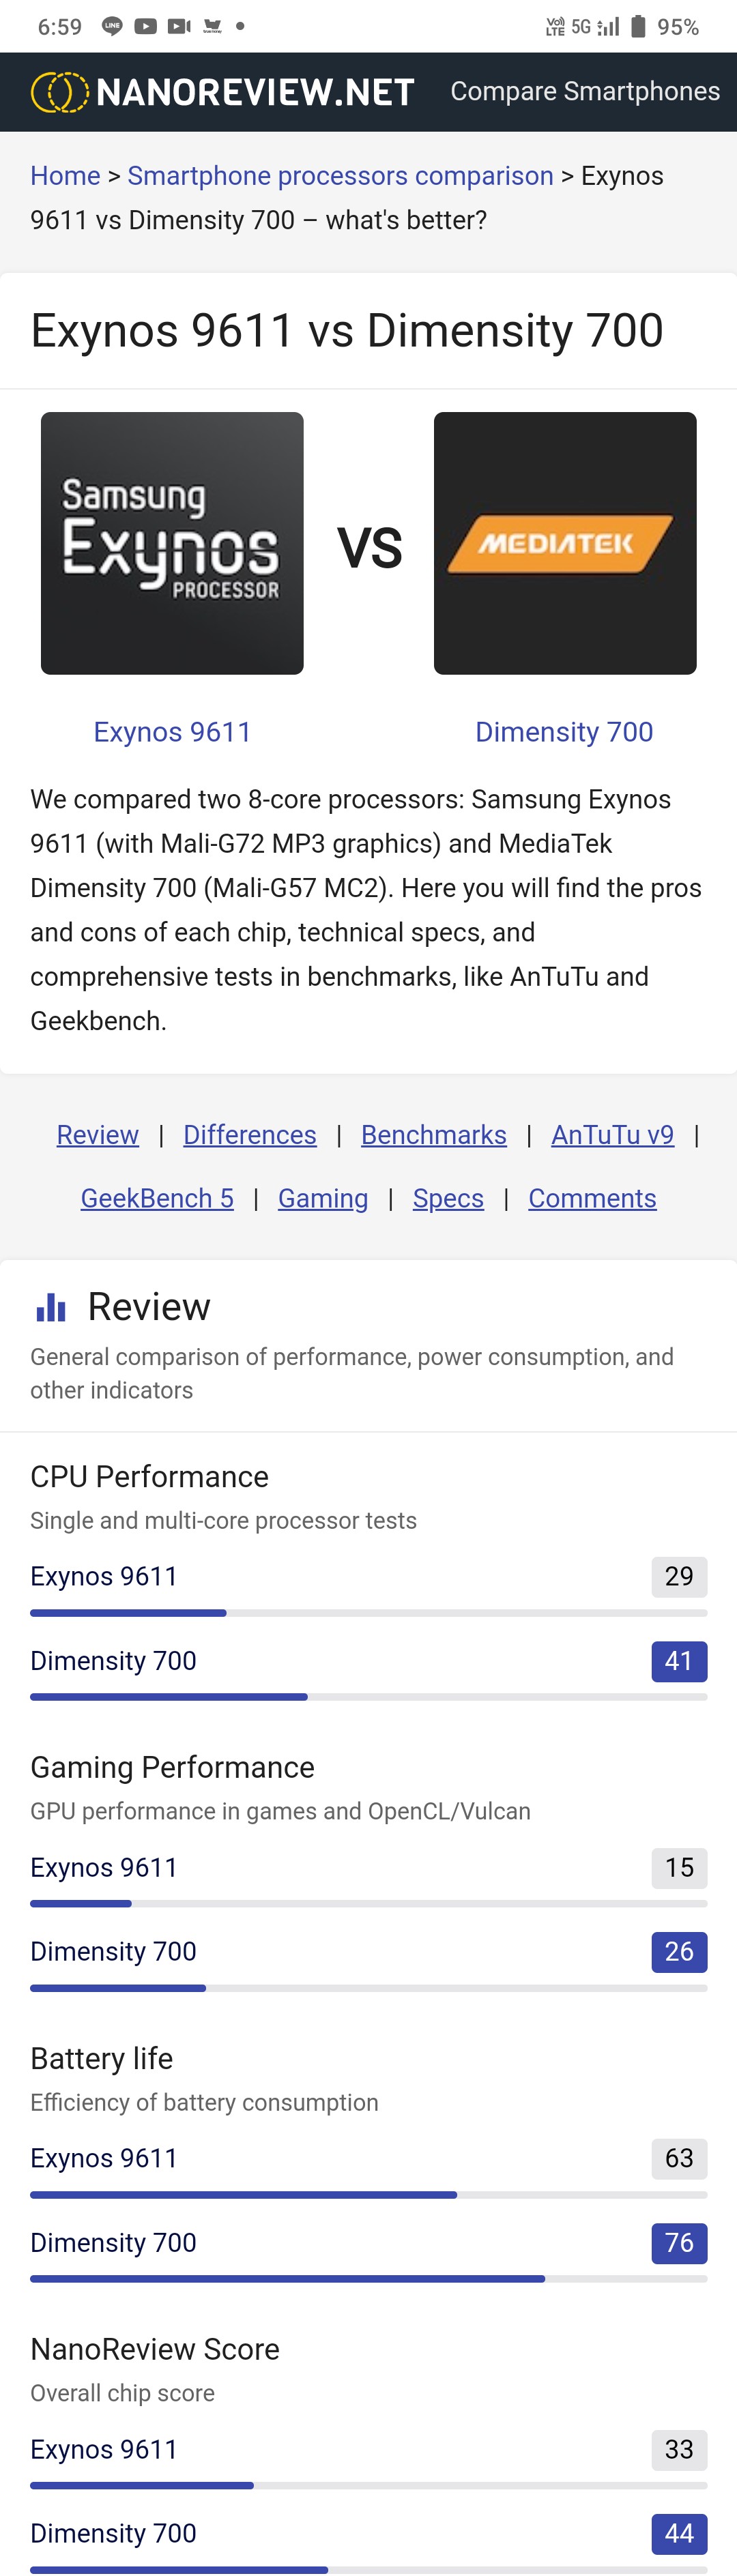Jump to the Gaming section
The image size is (737, 2576).
[323, 1198]
